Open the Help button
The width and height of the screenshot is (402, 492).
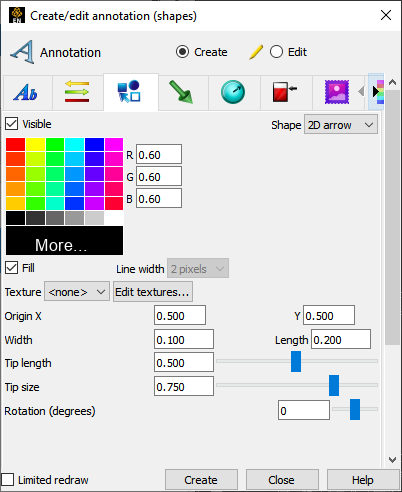click(363, 480)
